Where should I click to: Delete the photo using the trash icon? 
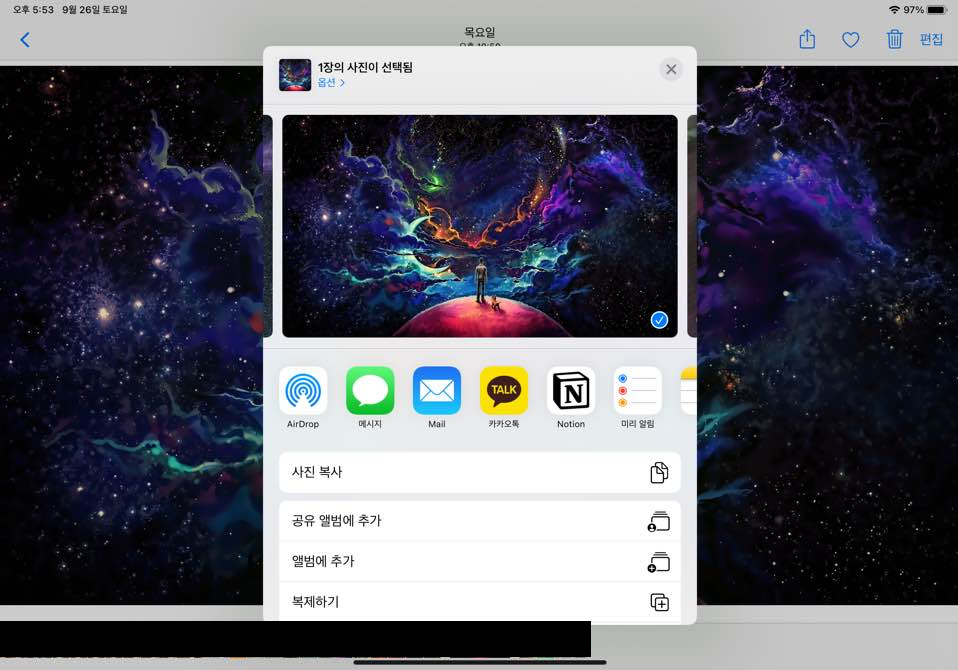pos(894,39)
